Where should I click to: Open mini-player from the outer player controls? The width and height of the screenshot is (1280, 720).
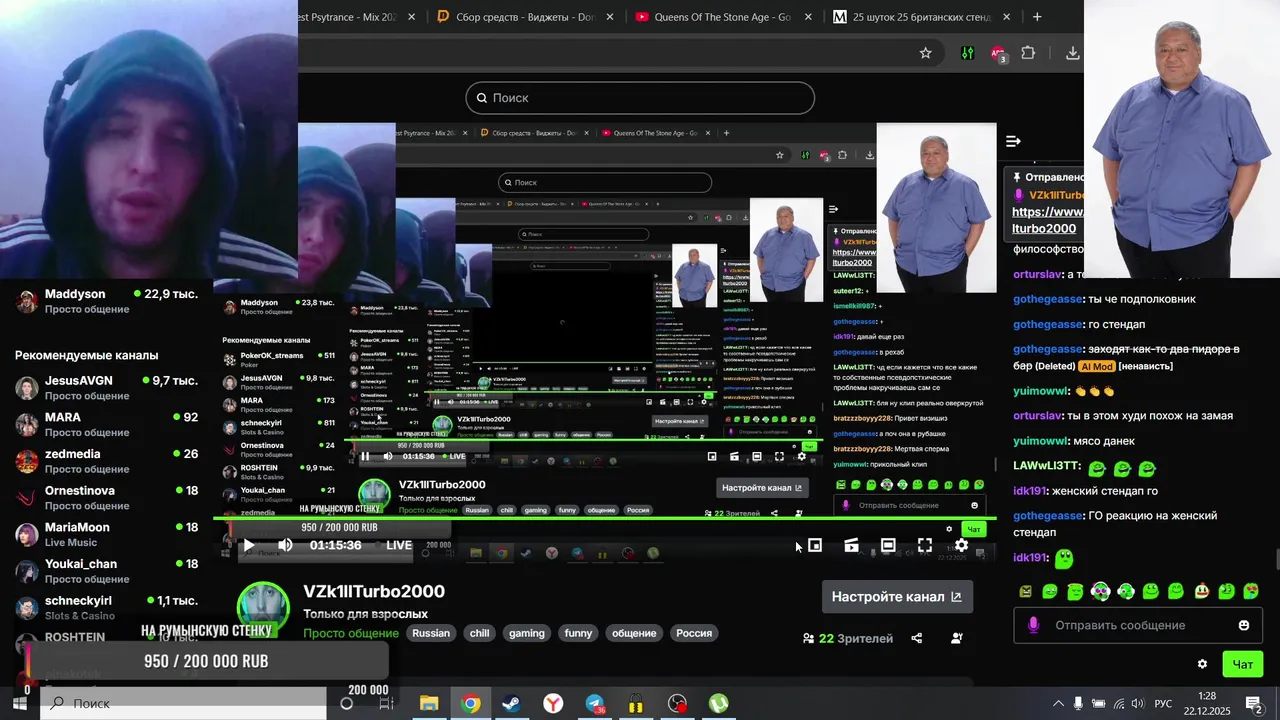(815, 545)
